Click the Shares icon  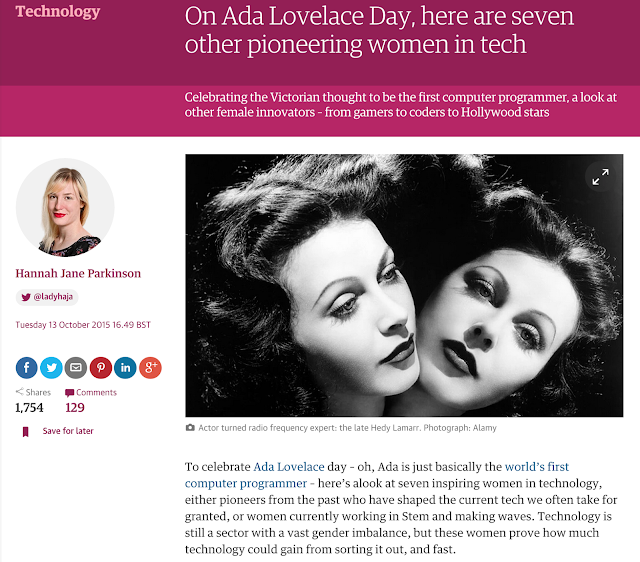click(x=20, y=392)
